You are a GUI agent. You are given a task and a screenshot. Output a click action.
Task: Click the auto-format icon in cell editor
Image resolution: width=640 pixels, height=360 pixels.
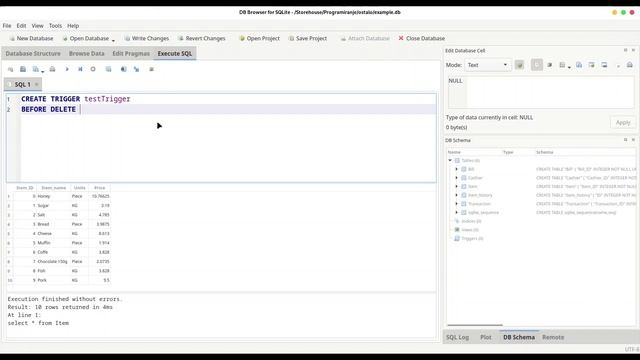coord(550,65)
